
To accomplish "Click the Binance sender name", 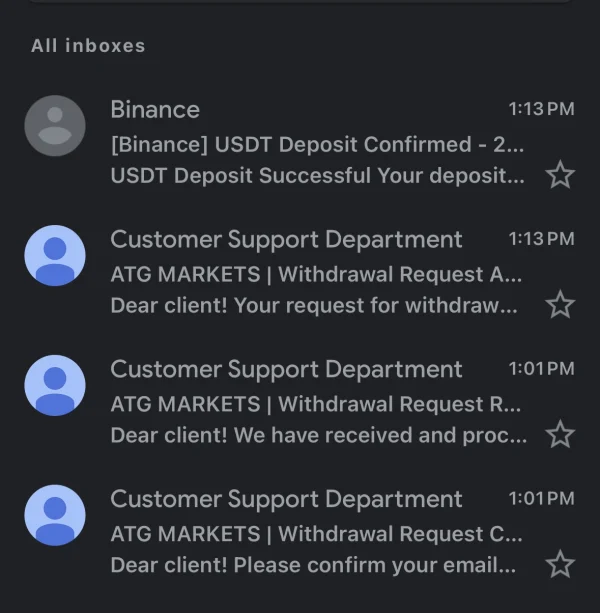I will [155, 110].
